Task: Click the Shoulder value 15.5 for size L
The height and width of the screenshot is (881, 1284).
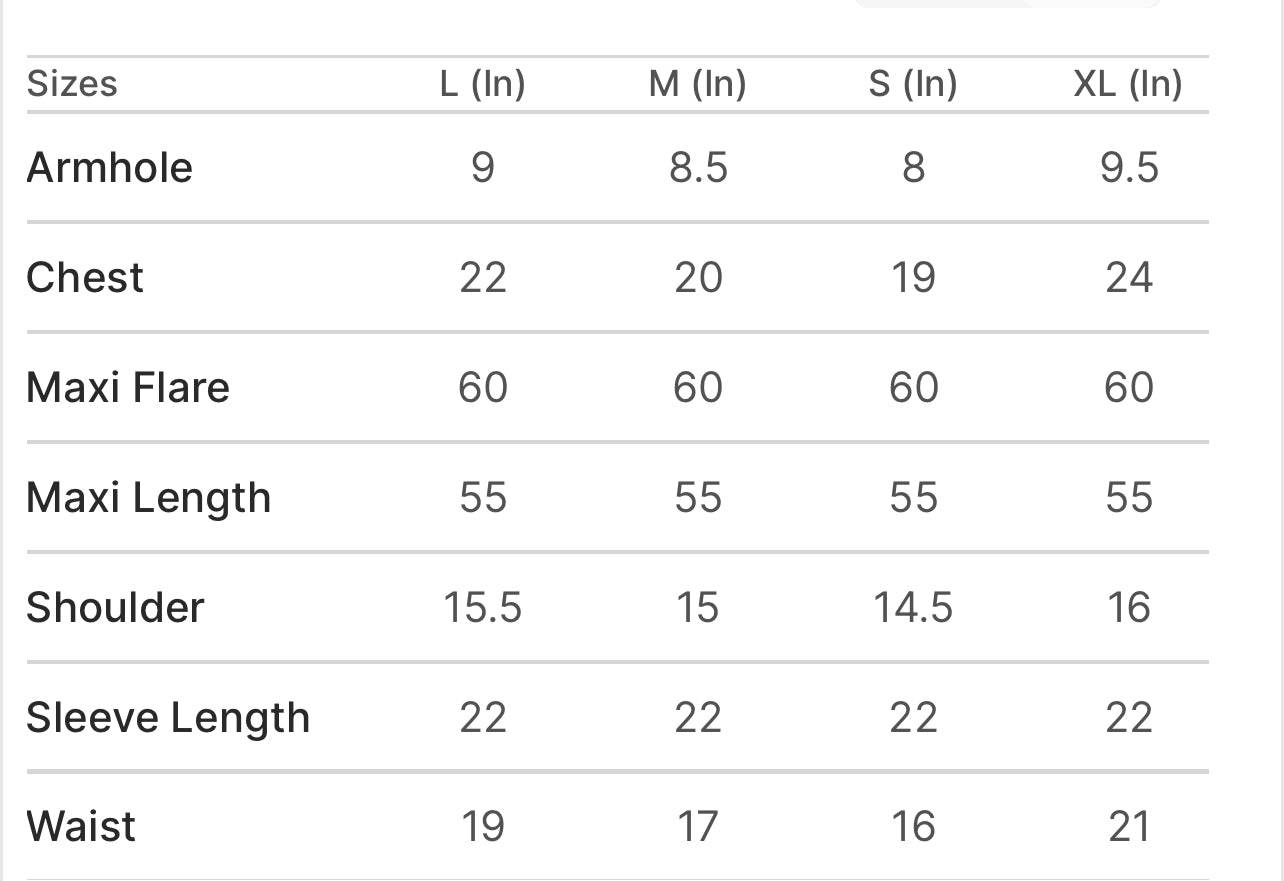Action: click(x=482, y=607)
